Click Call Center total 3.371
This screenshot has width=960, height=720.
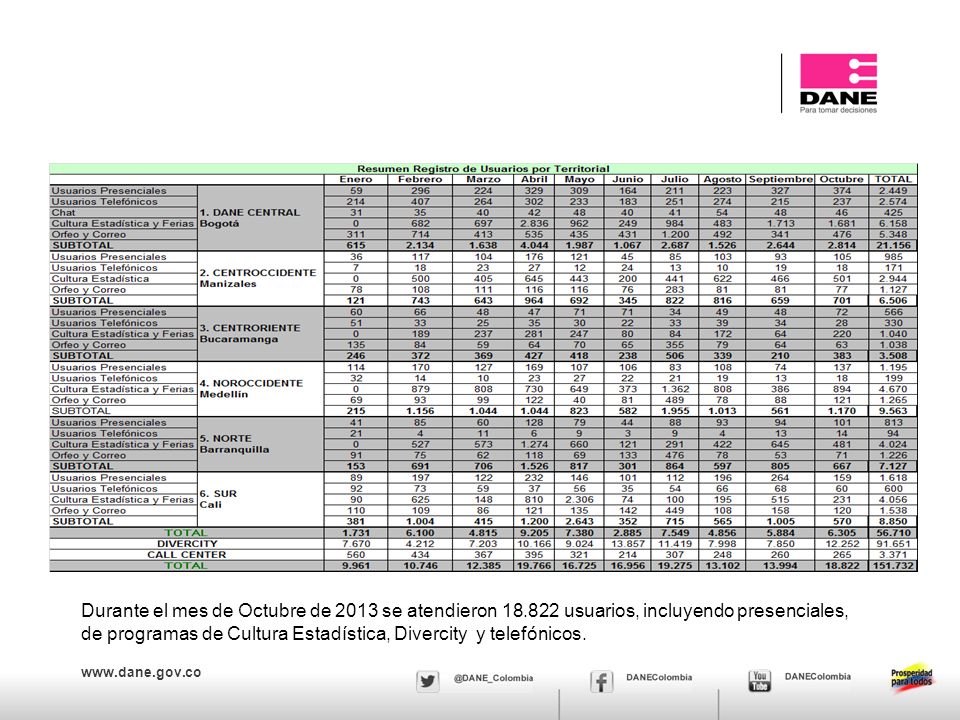pyautogui.click(x=893, y=555)
